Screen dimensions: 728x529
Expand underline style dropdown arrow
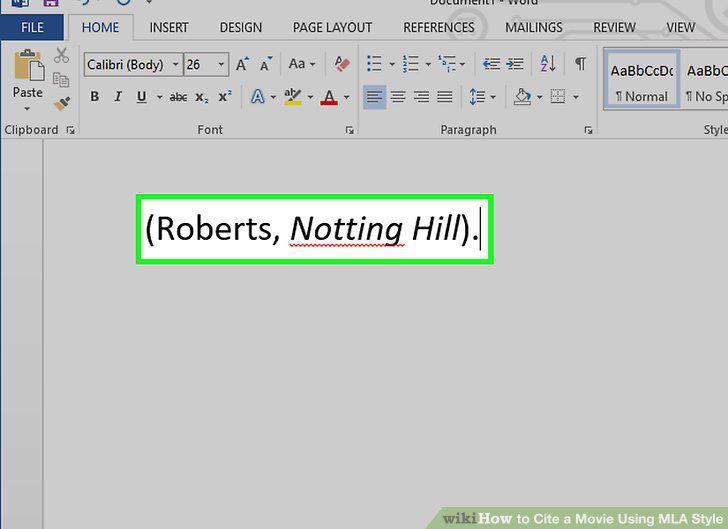[160, 97]
